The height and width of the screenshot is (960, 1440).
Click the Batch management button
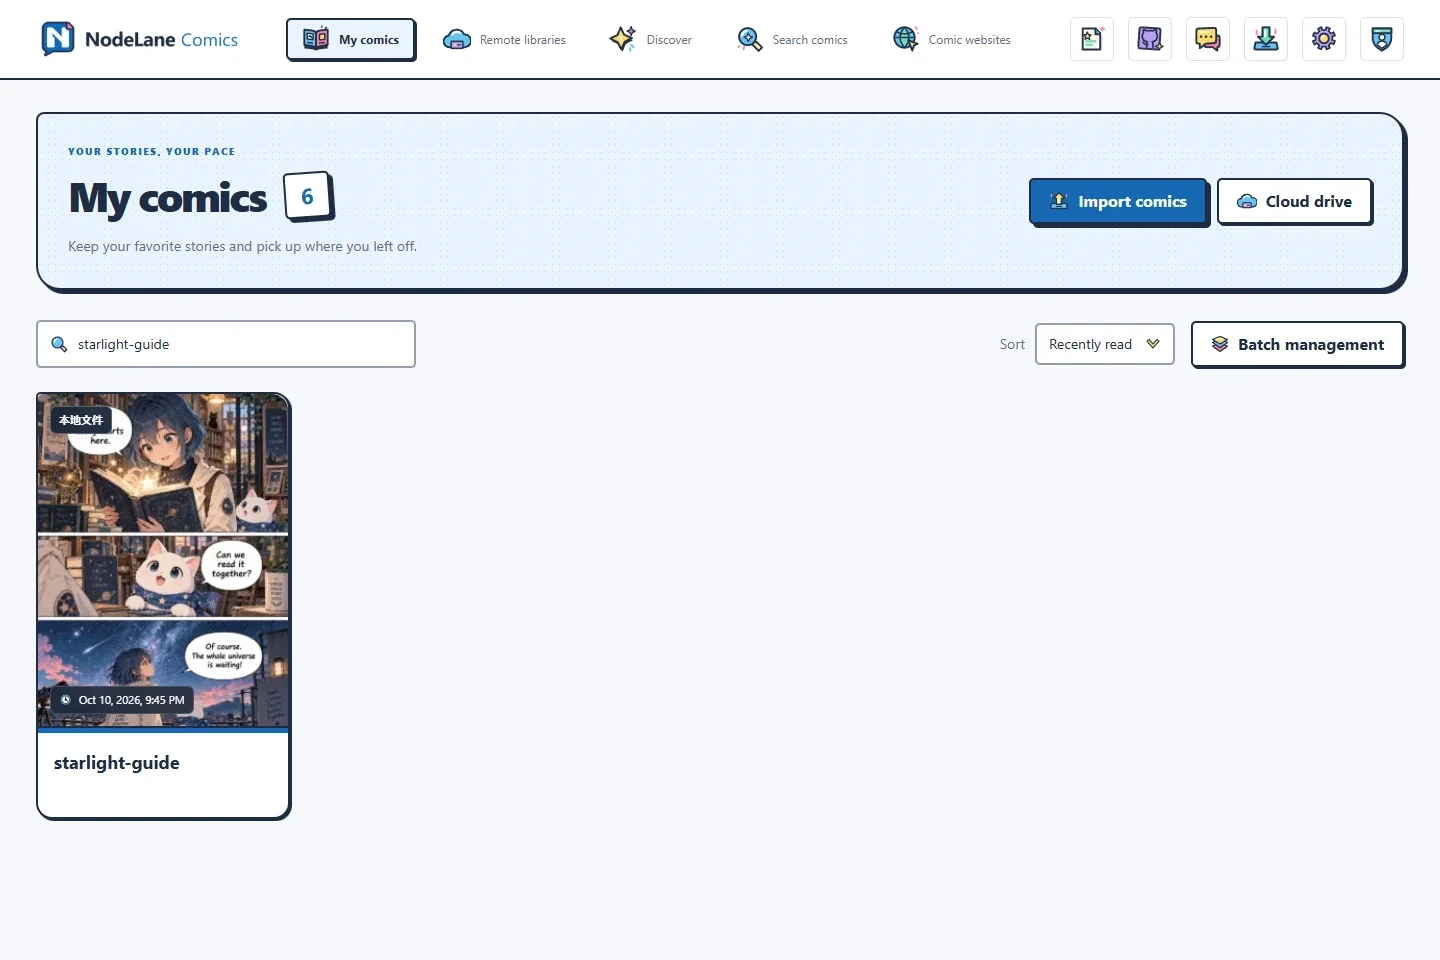[x=1297, y=344]
